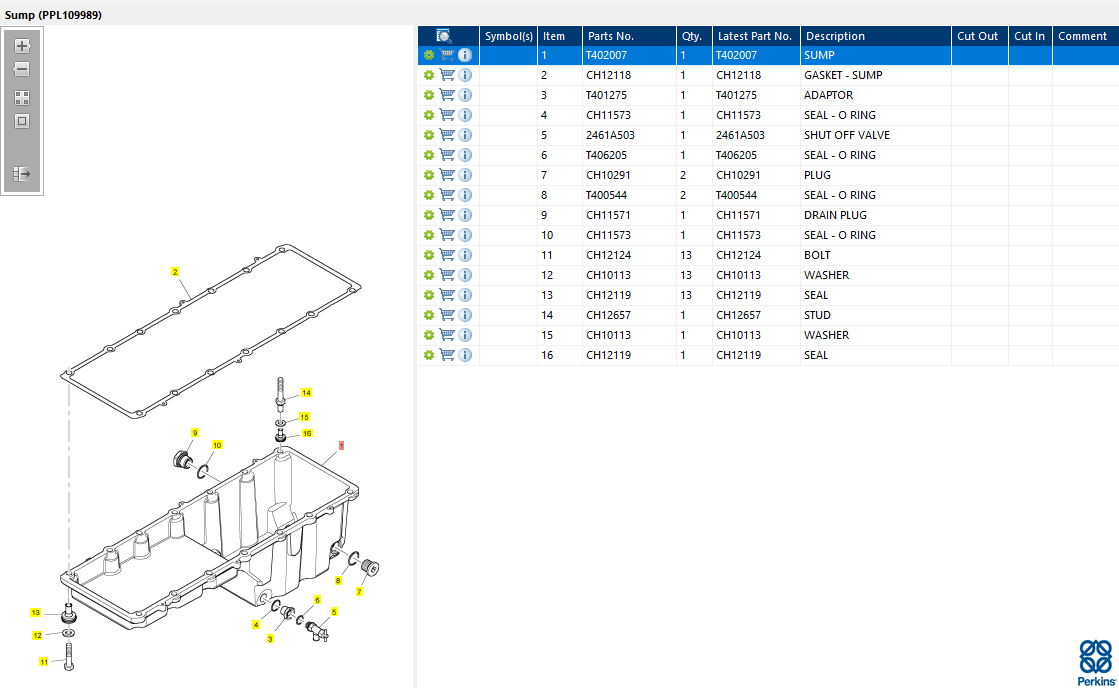1119x688 pixels.
Task: Add GASKET - SUMP to cart
Action: coord(447,75)
